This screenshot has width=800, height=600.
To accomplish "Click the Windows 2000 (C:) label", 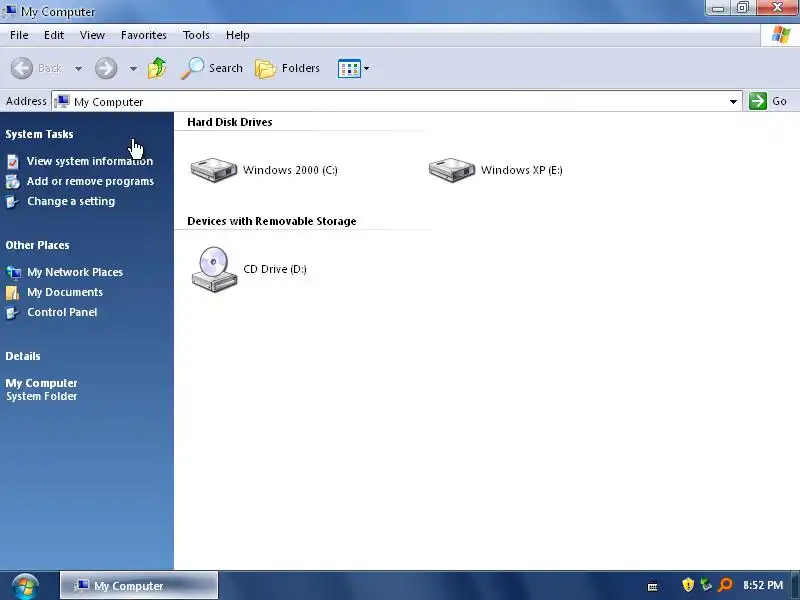I will click(x=290, y=170).
